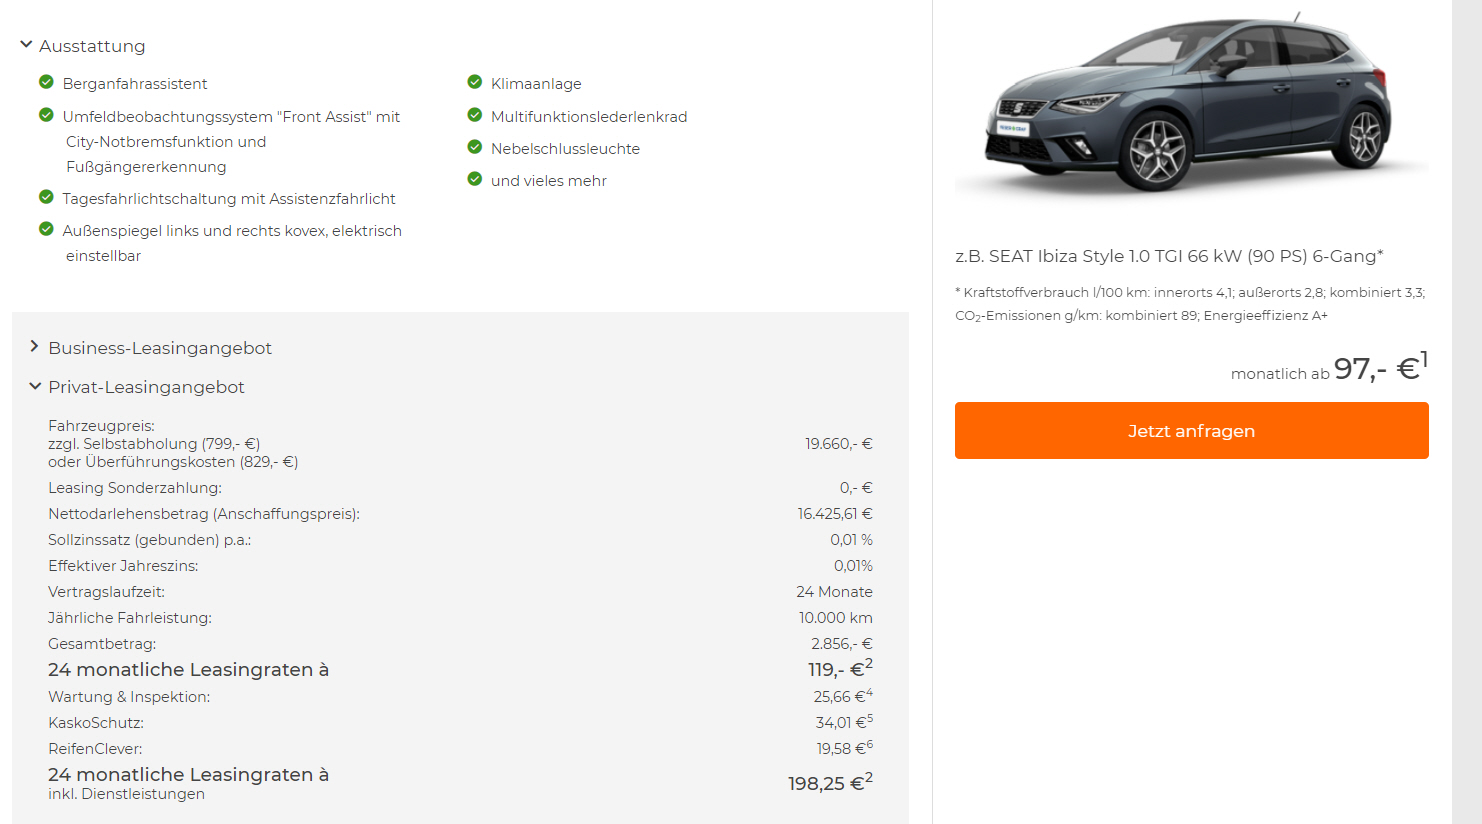Click the Gesamtbetrag value 2.856,- €

click(x=842, y=644)
